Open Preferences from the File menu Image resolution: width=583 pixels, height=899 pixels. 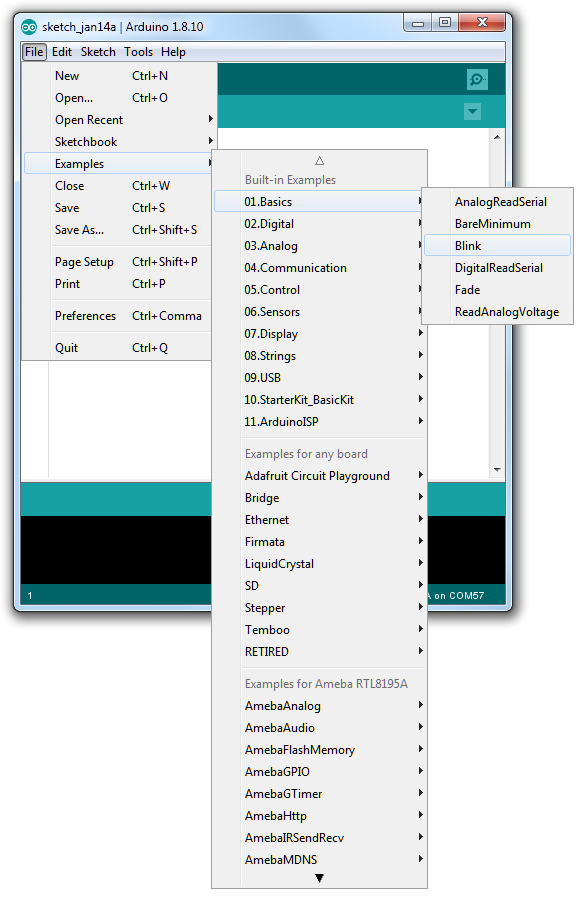click(x=119, y=316)
